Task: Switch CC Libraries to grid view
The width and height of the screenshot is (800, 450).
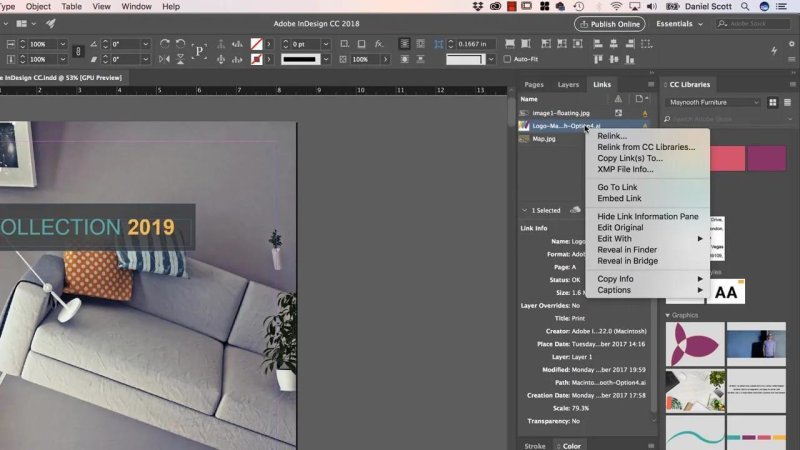Action: (772, 103)
